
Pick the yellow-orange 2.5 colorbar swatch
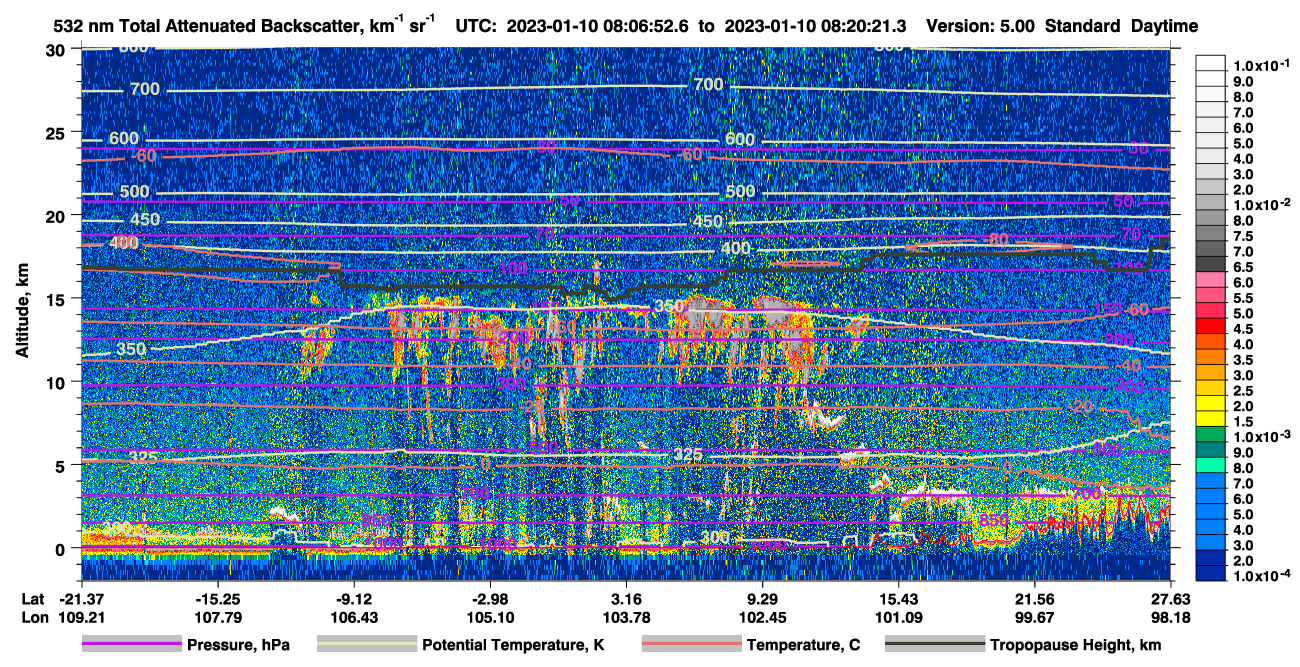(x=1210, y=389)
